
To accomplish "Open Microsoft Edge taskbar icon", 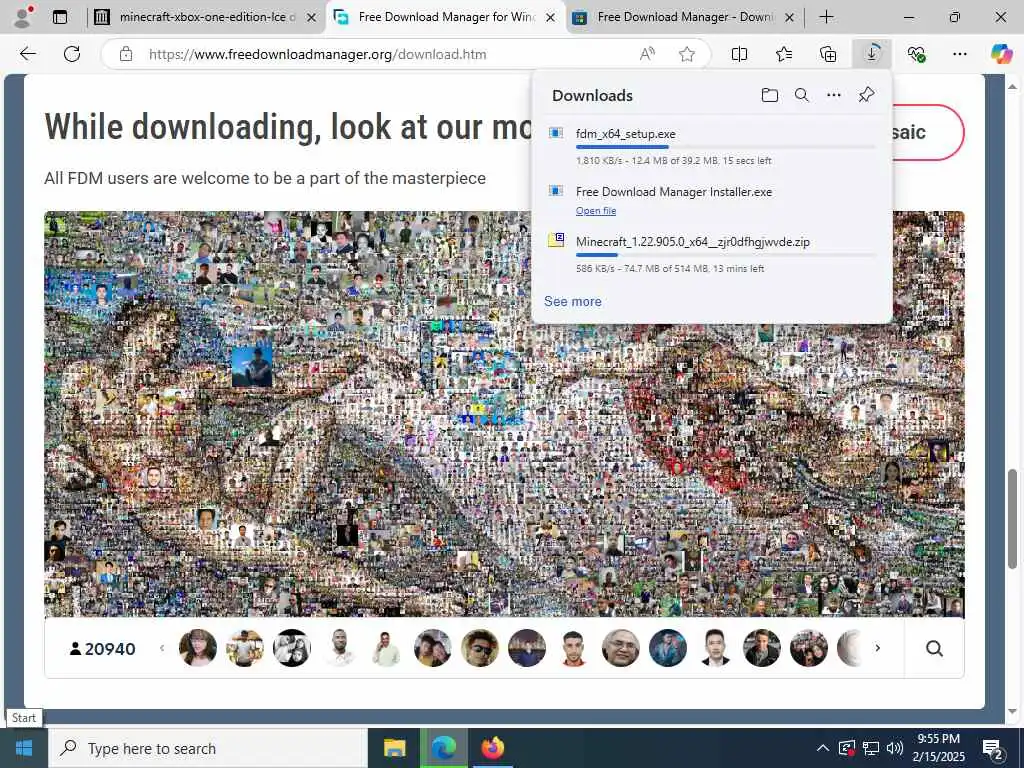I will tap(443, 748).
